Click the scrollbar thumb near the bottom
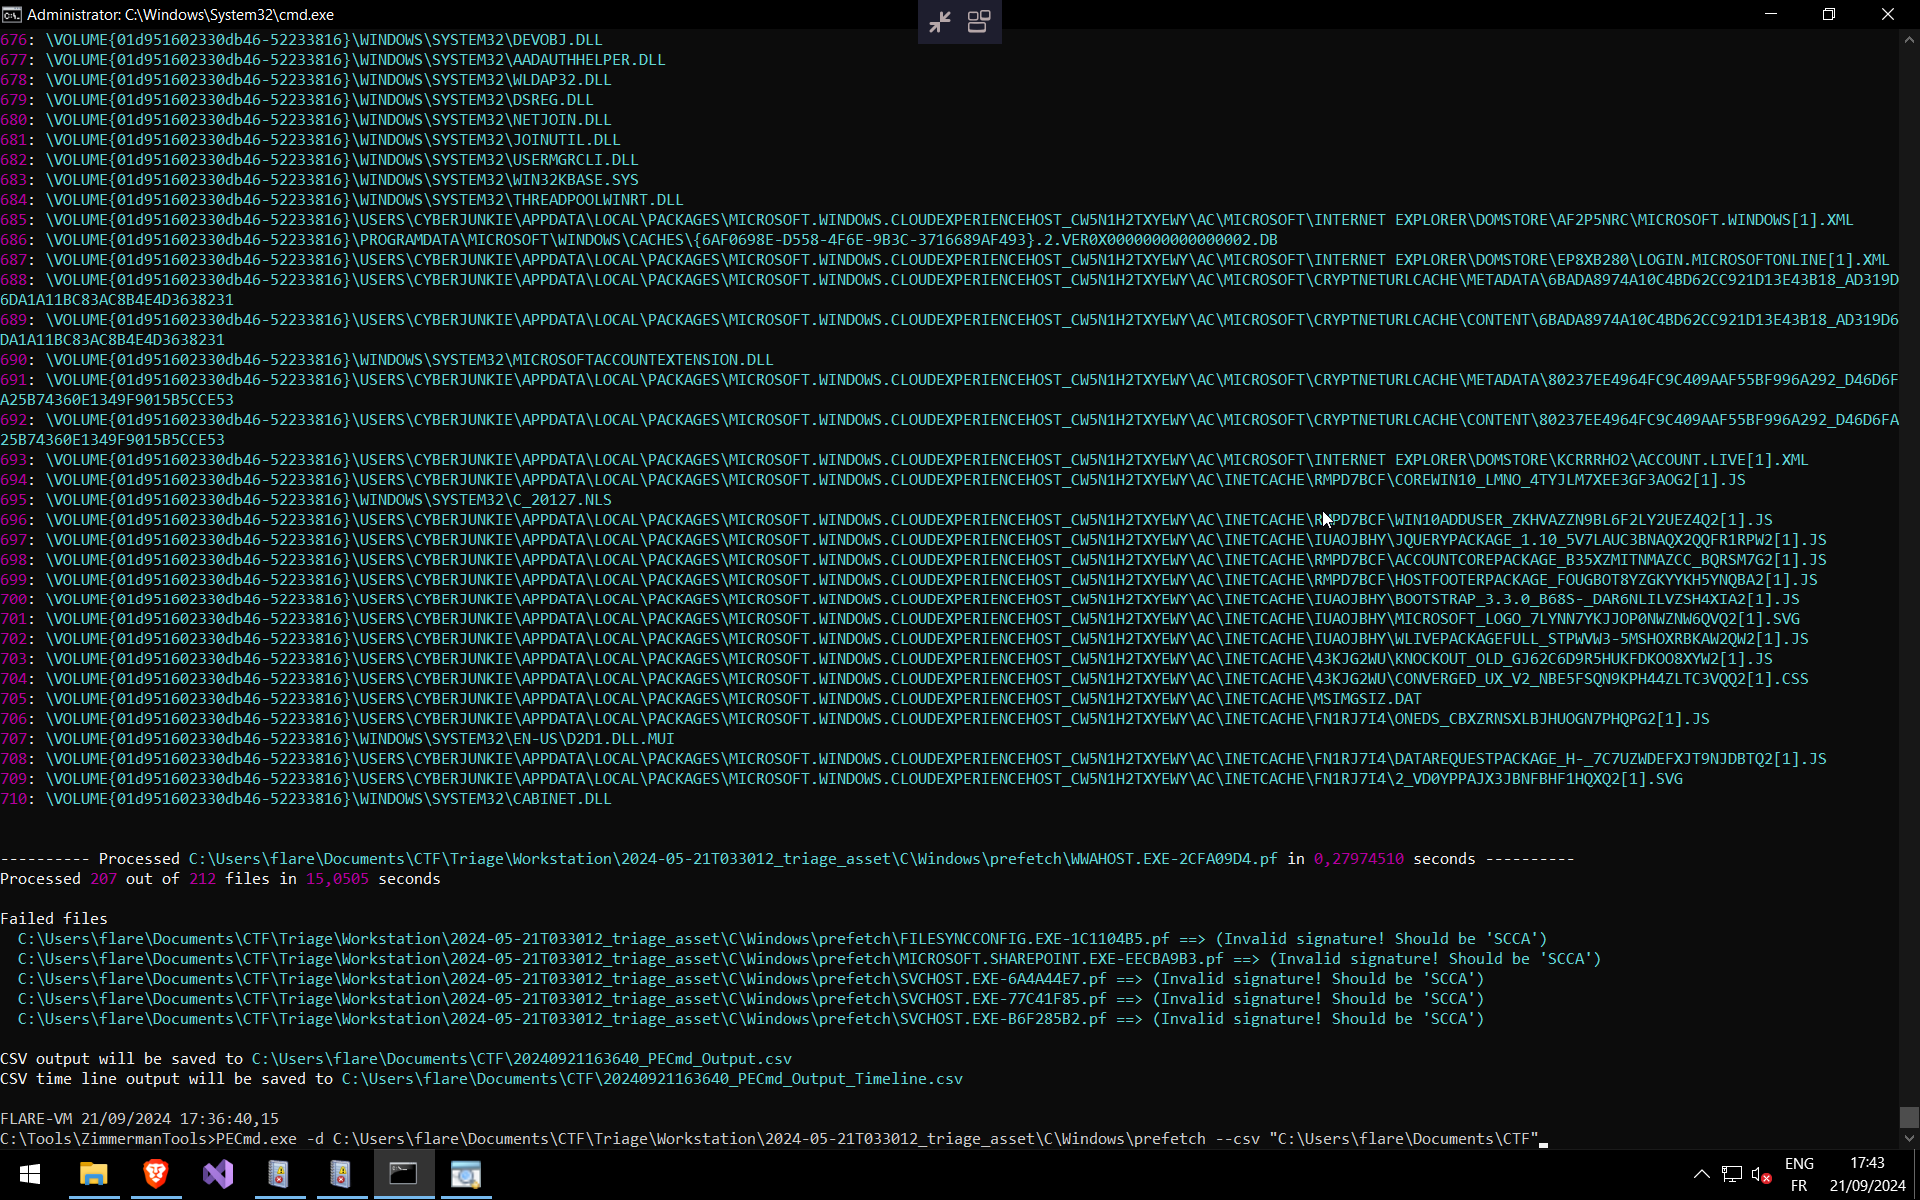The width and height of the screenshot is (1920, 1200). tap(1909, 1117)
